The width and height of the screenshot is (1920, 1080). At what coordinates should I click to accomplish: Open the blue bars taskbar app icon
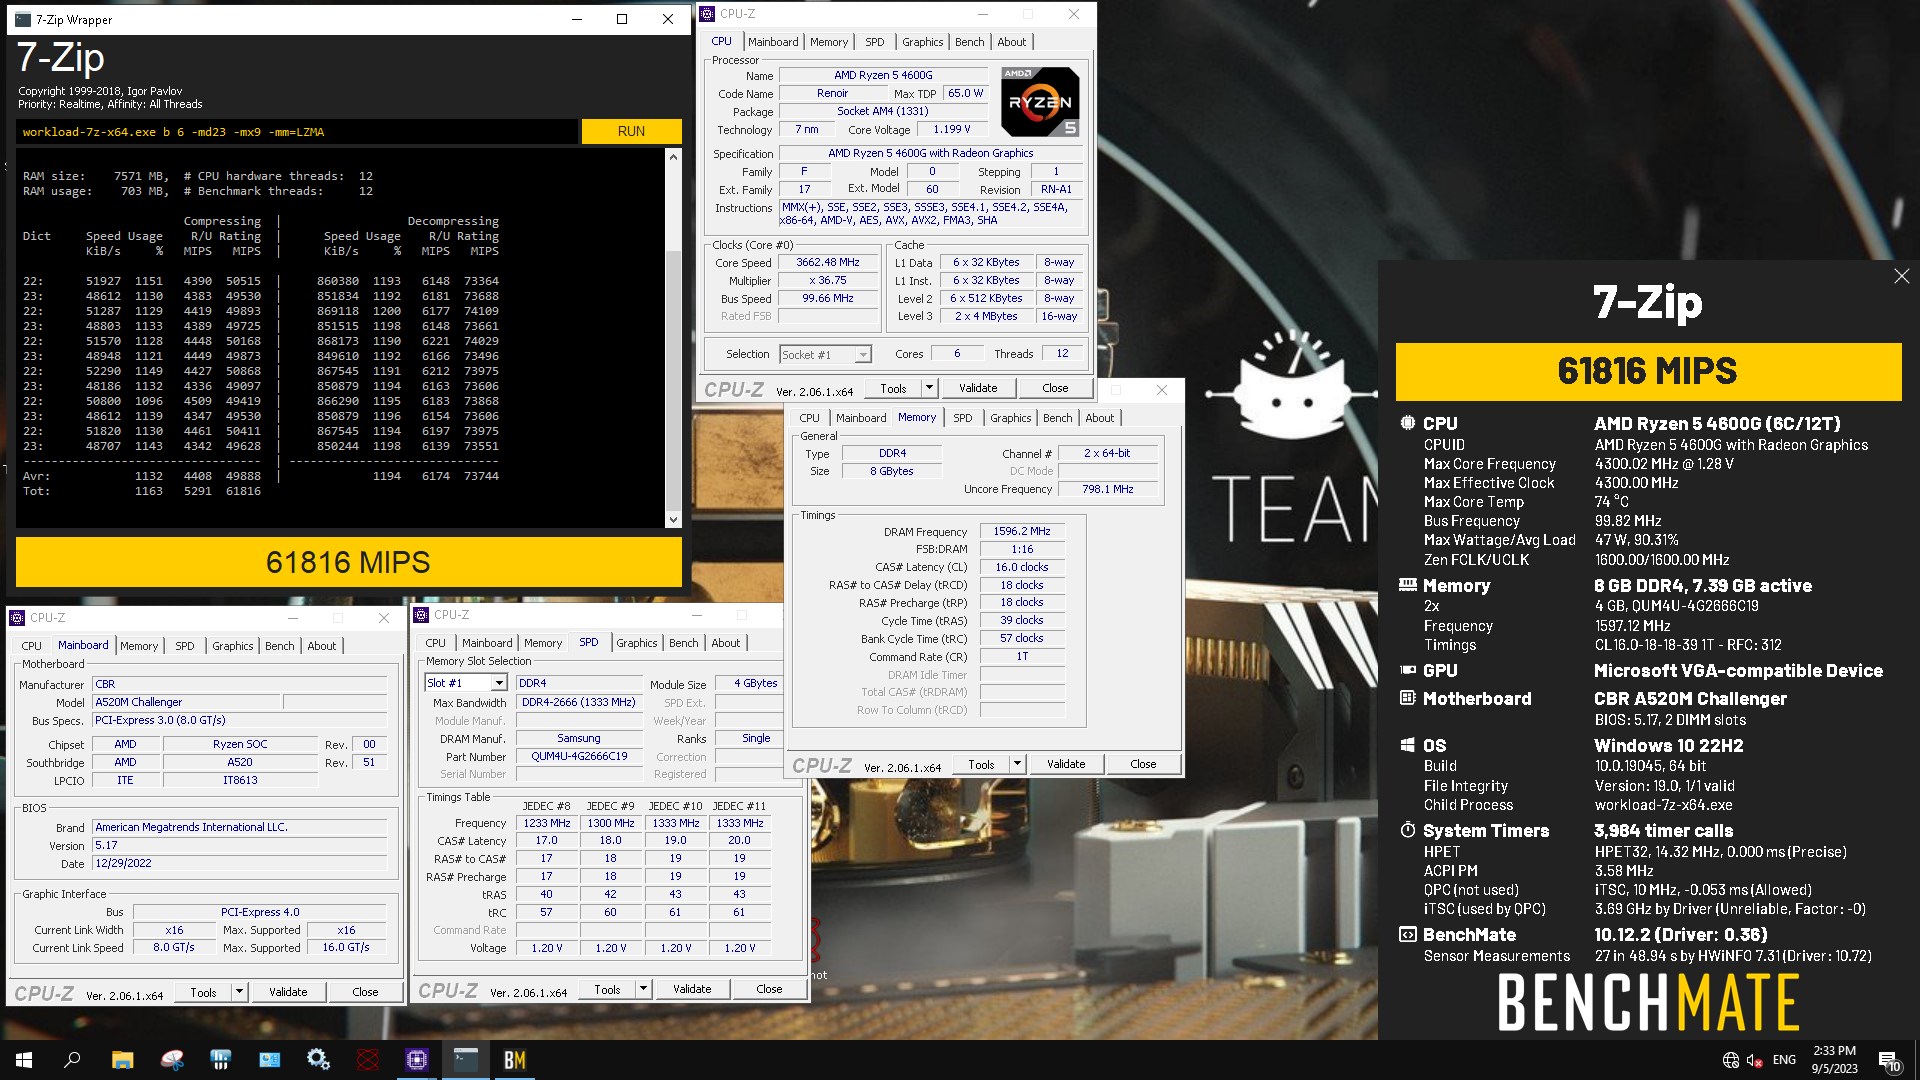pos(221,1060)
